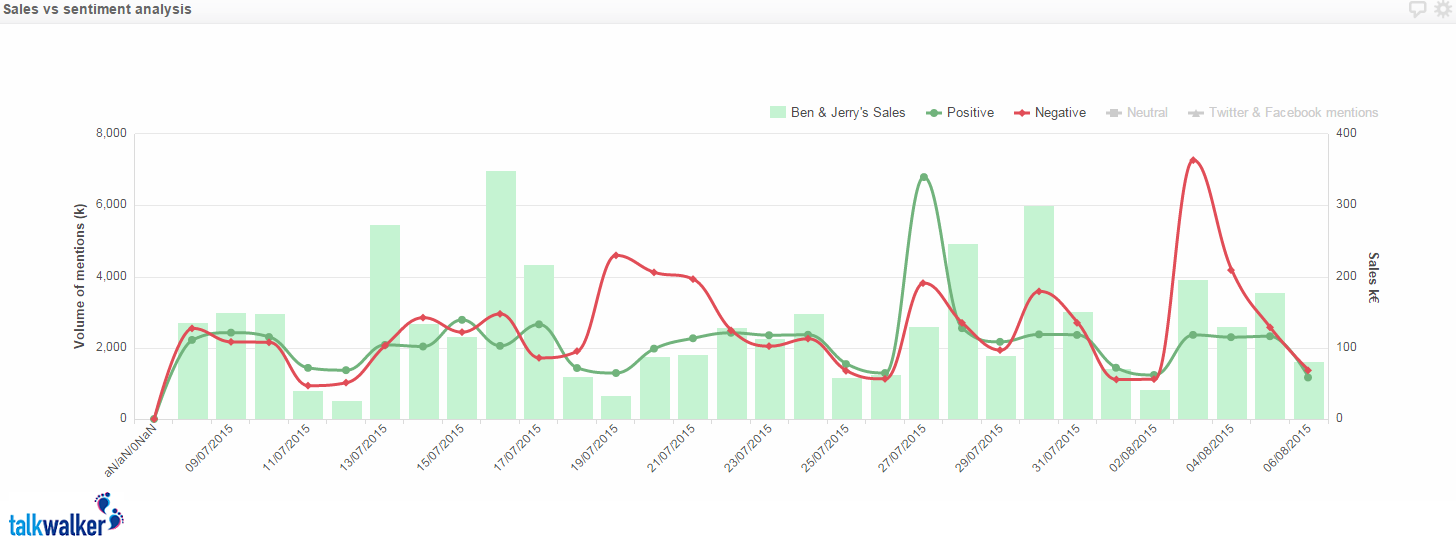Click the '8,000' left axis label
Image resolution: width=1456 pixels, height=544 pixels.
pyautogui.click(x=110, y=134)
